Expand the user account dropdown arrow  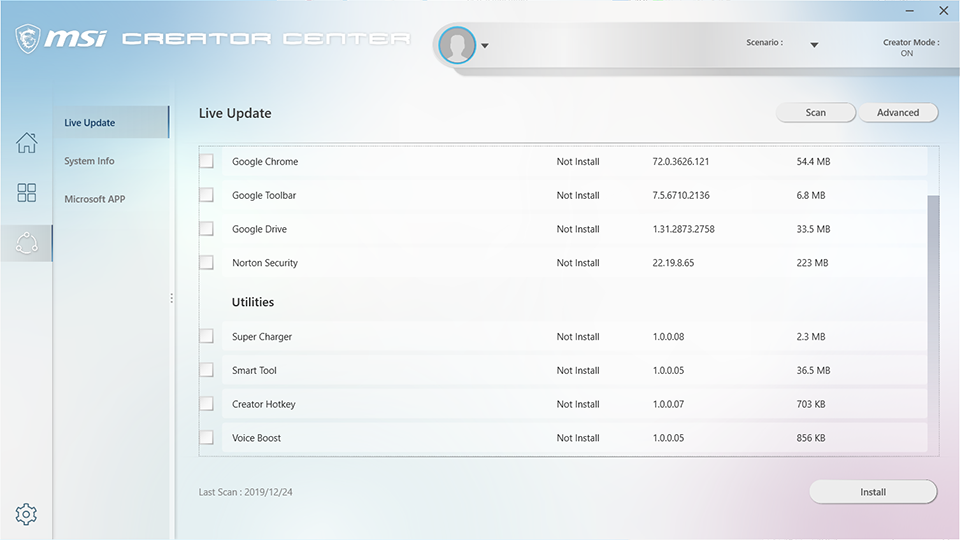click(484, 45)
